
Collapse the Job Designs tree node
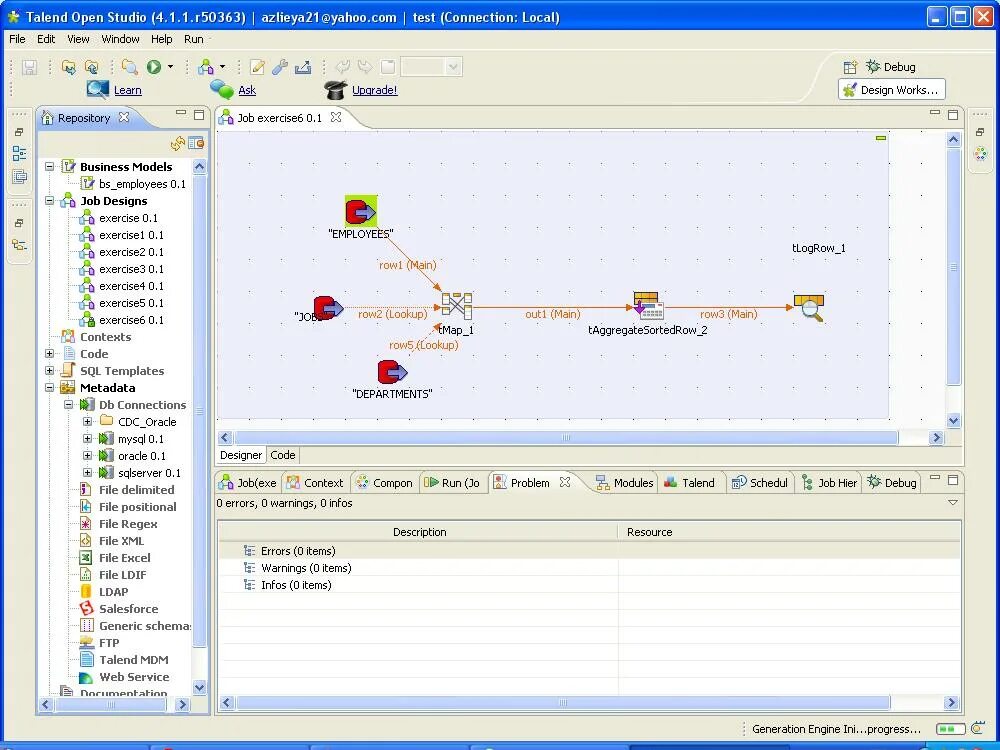pos(49,201)
